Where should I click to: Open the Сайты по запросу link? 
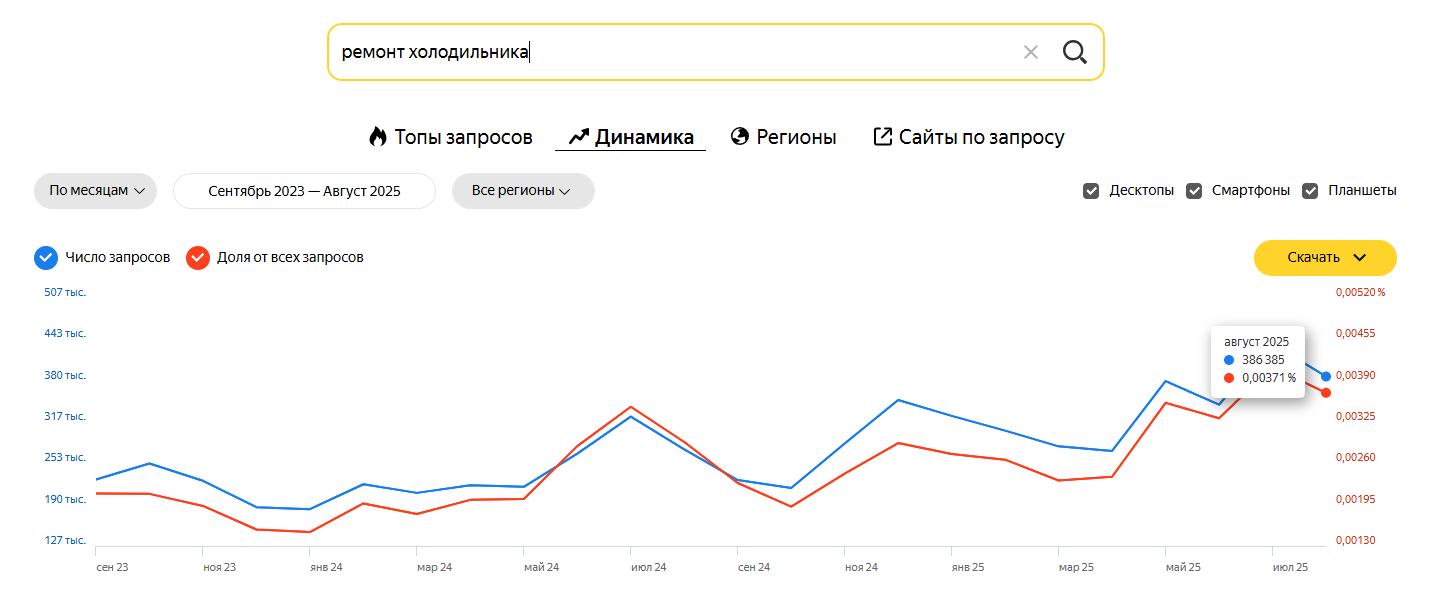[x=981, y=137]
